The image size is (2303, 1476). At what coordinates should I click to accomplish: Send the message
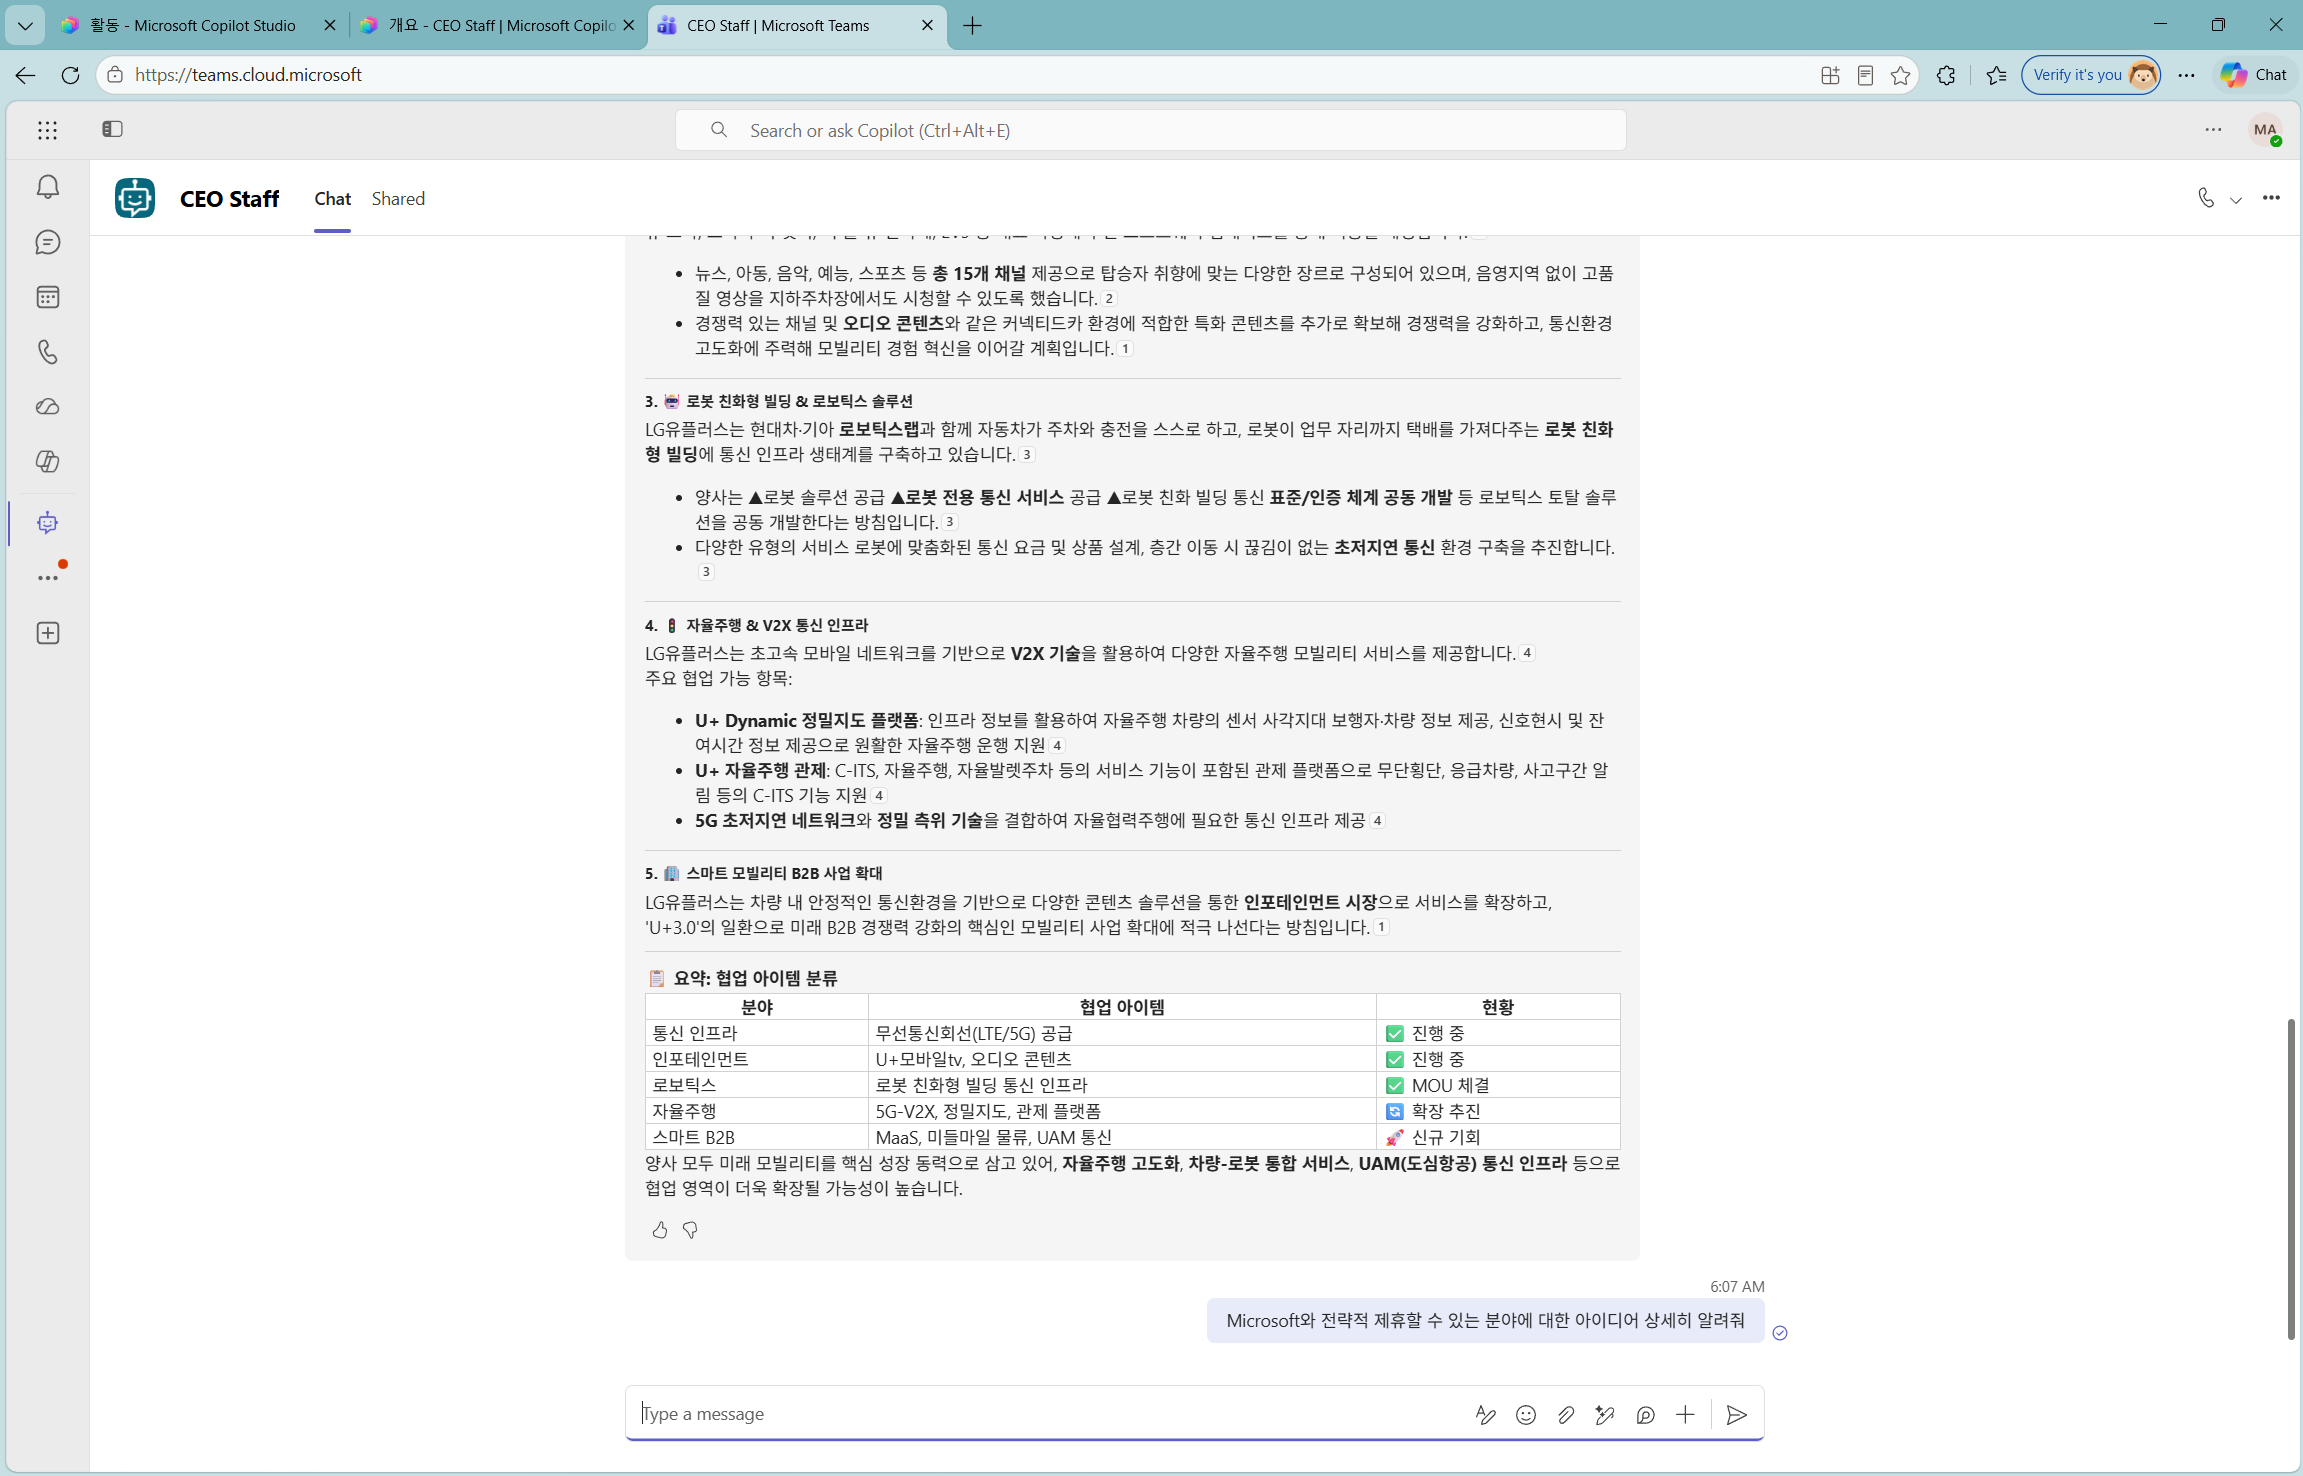pyautogui.click(x=1737, y=1415)
